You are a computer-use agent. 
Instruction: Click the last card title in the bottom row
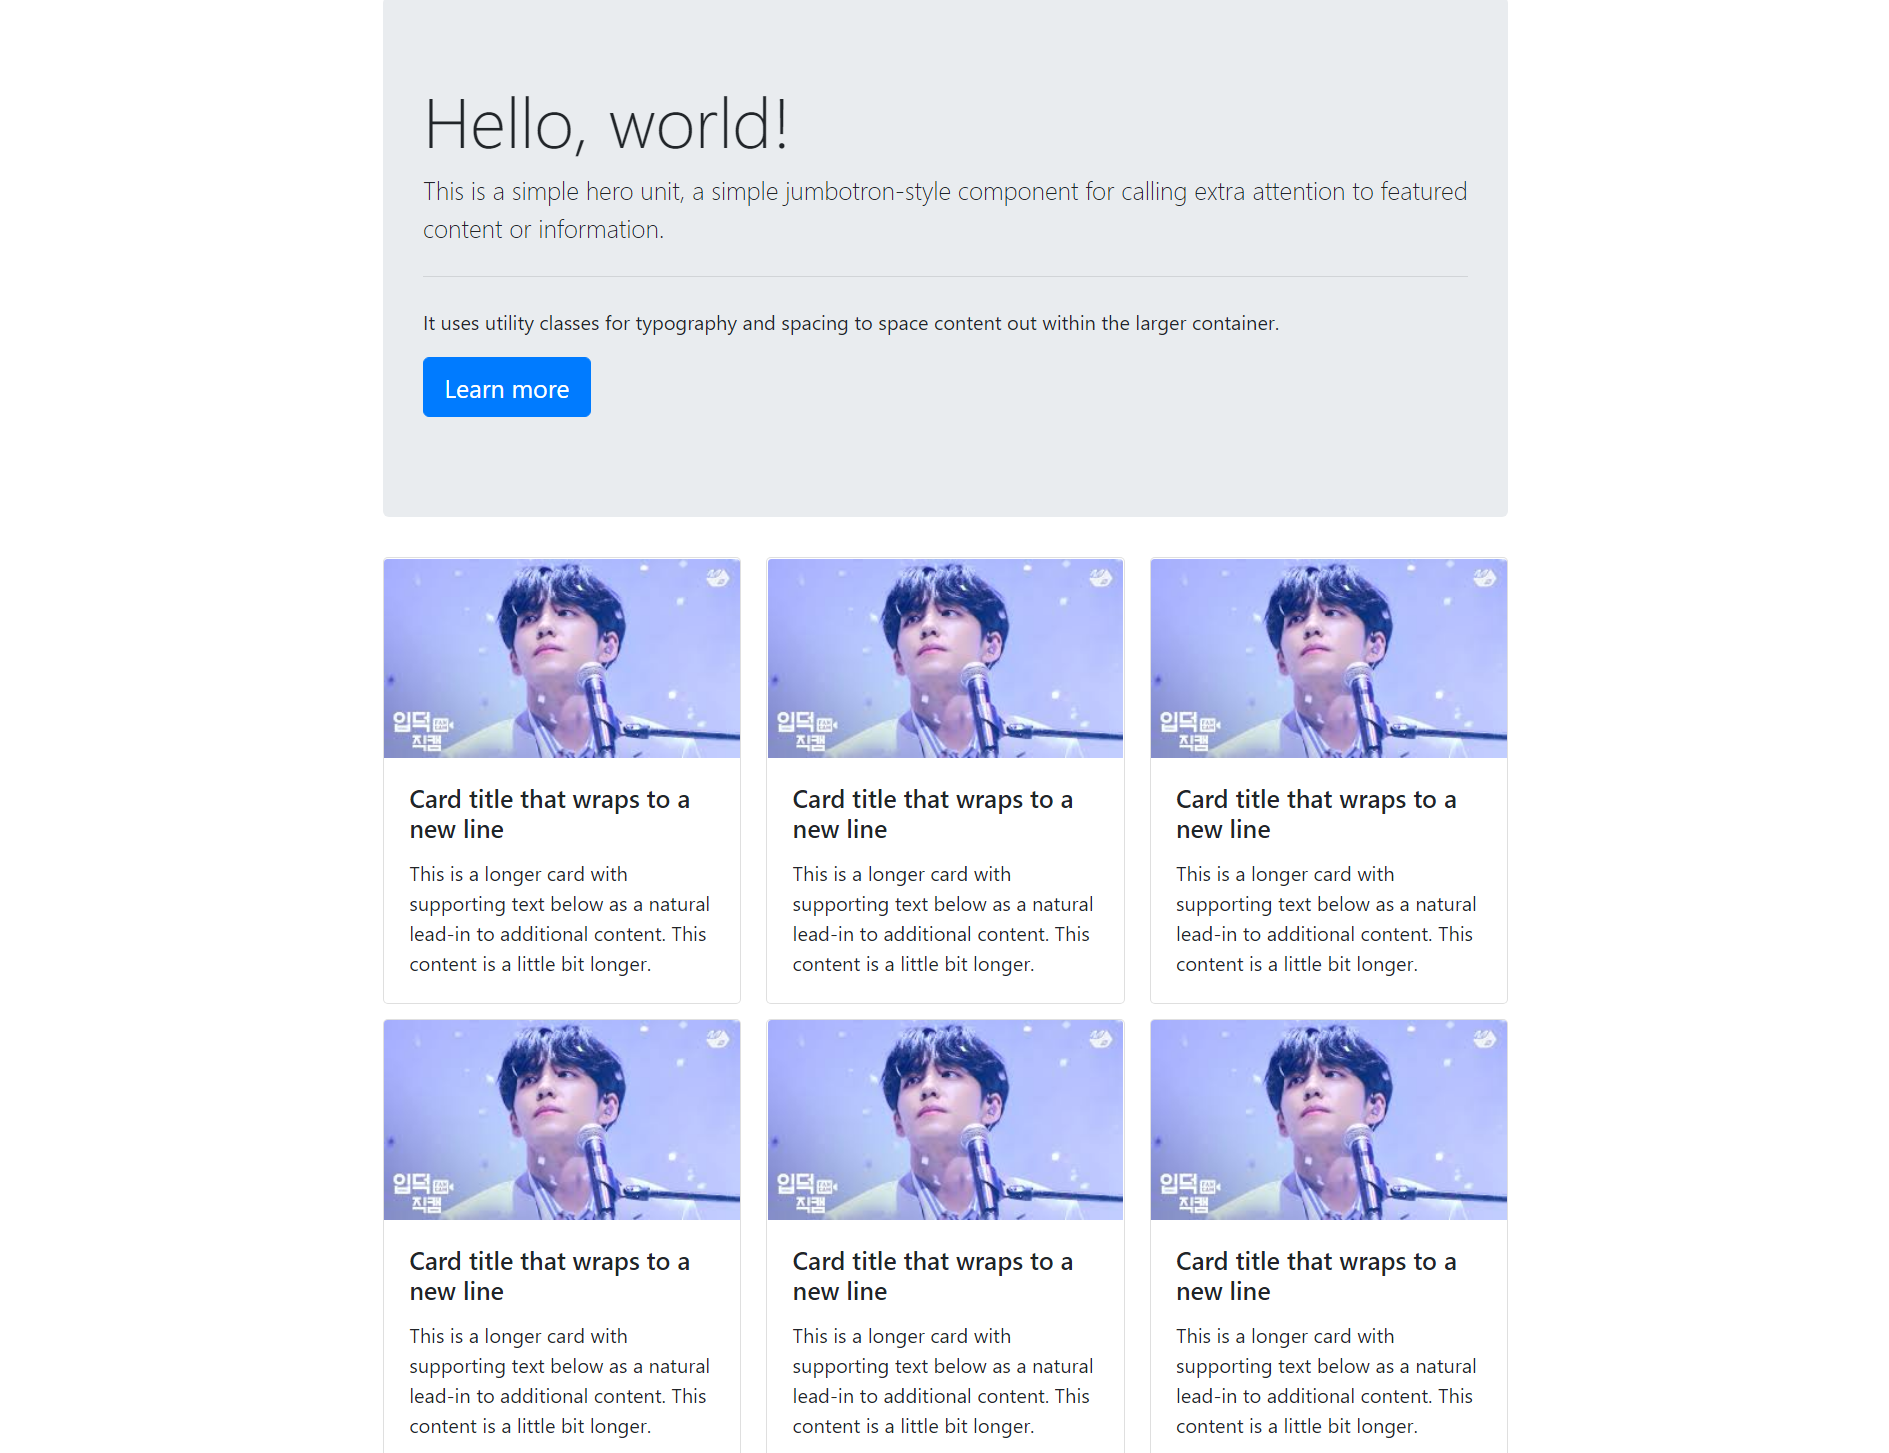[1316, 1276]
